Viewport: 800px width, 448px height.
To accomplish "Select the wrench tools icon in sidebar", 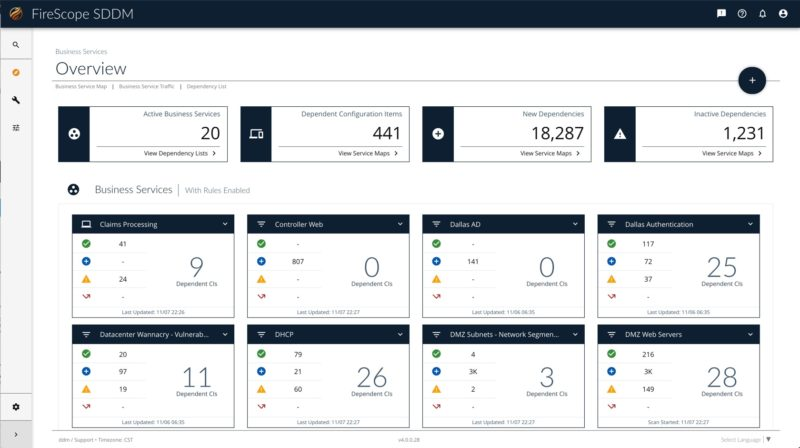I will (x=16, y=100).
